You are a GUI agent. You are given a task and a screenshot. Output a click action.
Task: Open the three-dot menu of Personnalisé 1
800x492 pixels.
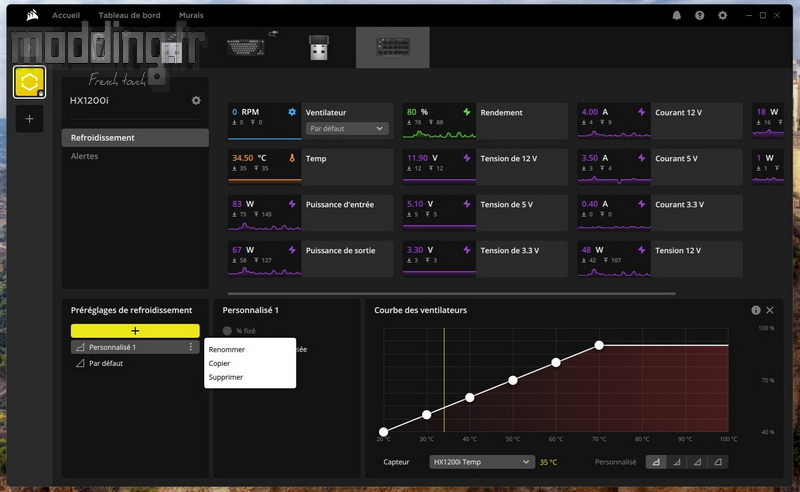[x=191, y=347]
